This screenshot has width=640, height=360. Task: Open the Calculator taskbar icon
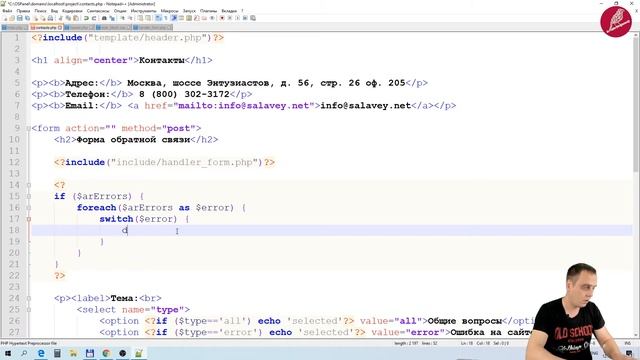pos(57,353)
